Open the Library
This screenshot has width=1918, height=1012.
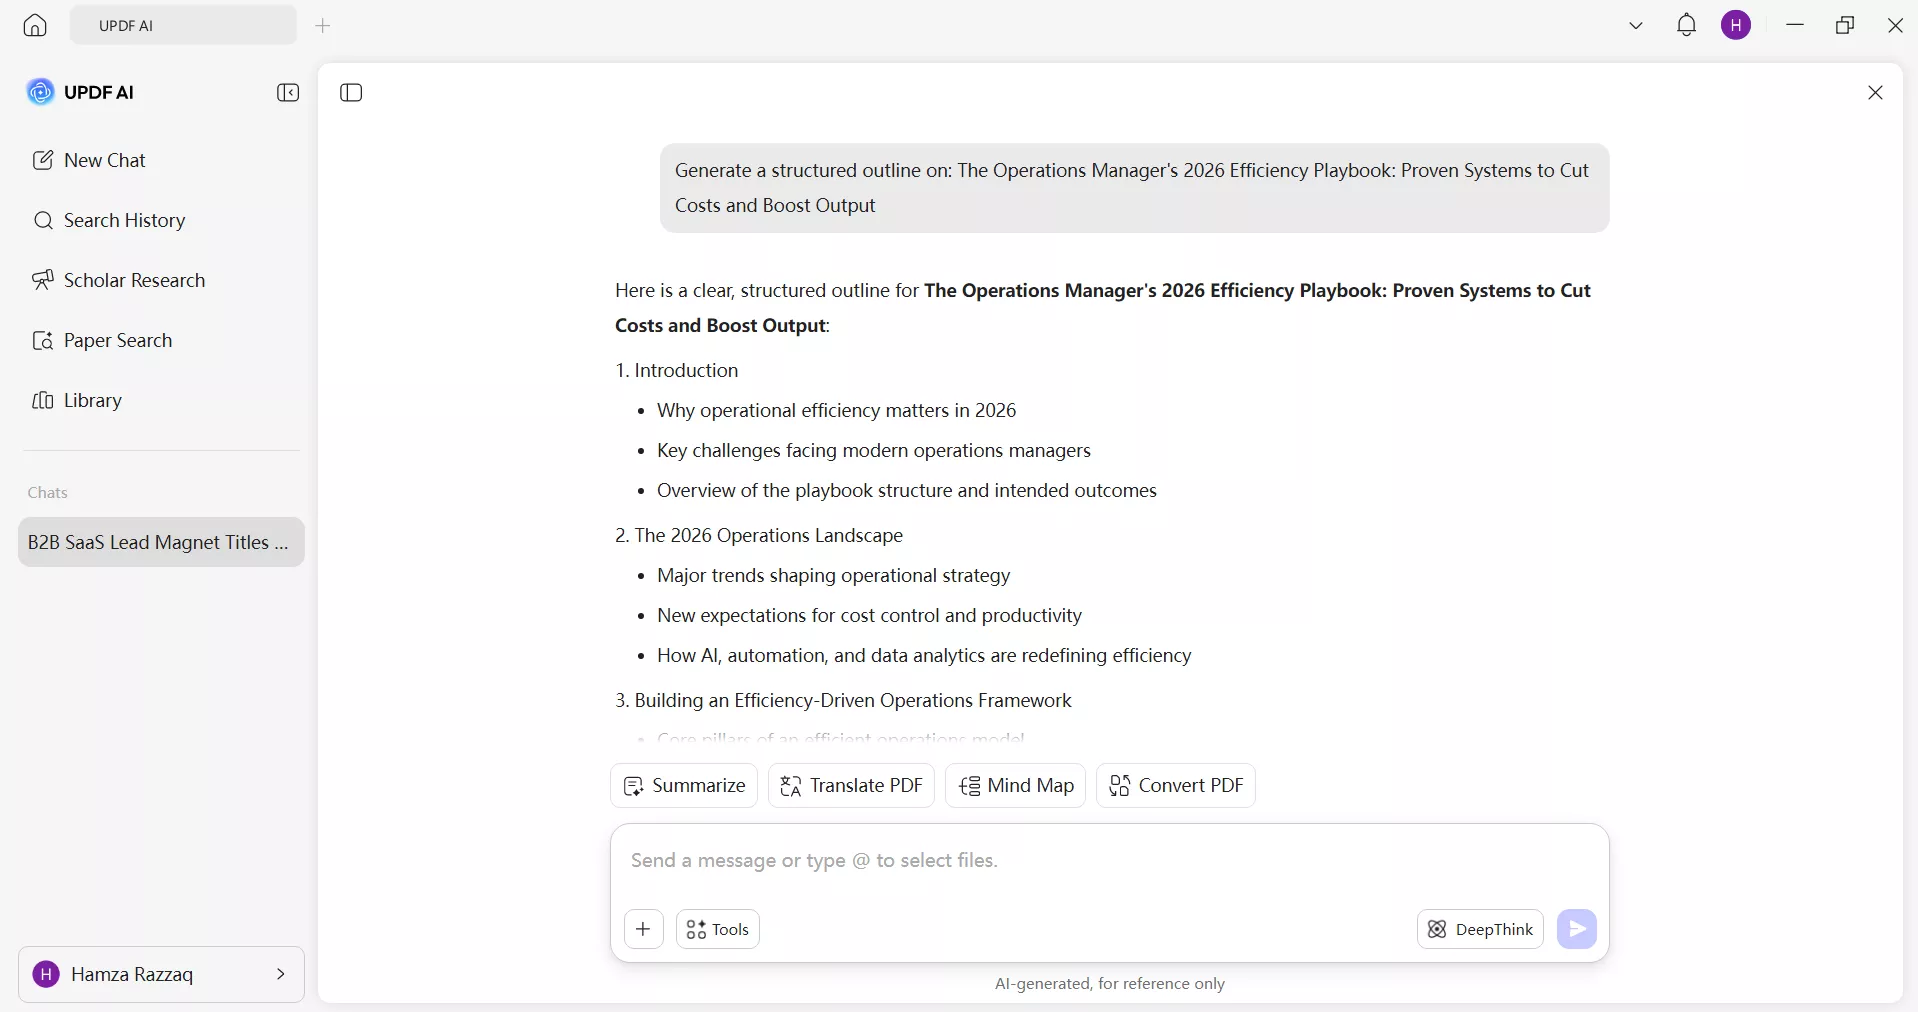point(93,400)
